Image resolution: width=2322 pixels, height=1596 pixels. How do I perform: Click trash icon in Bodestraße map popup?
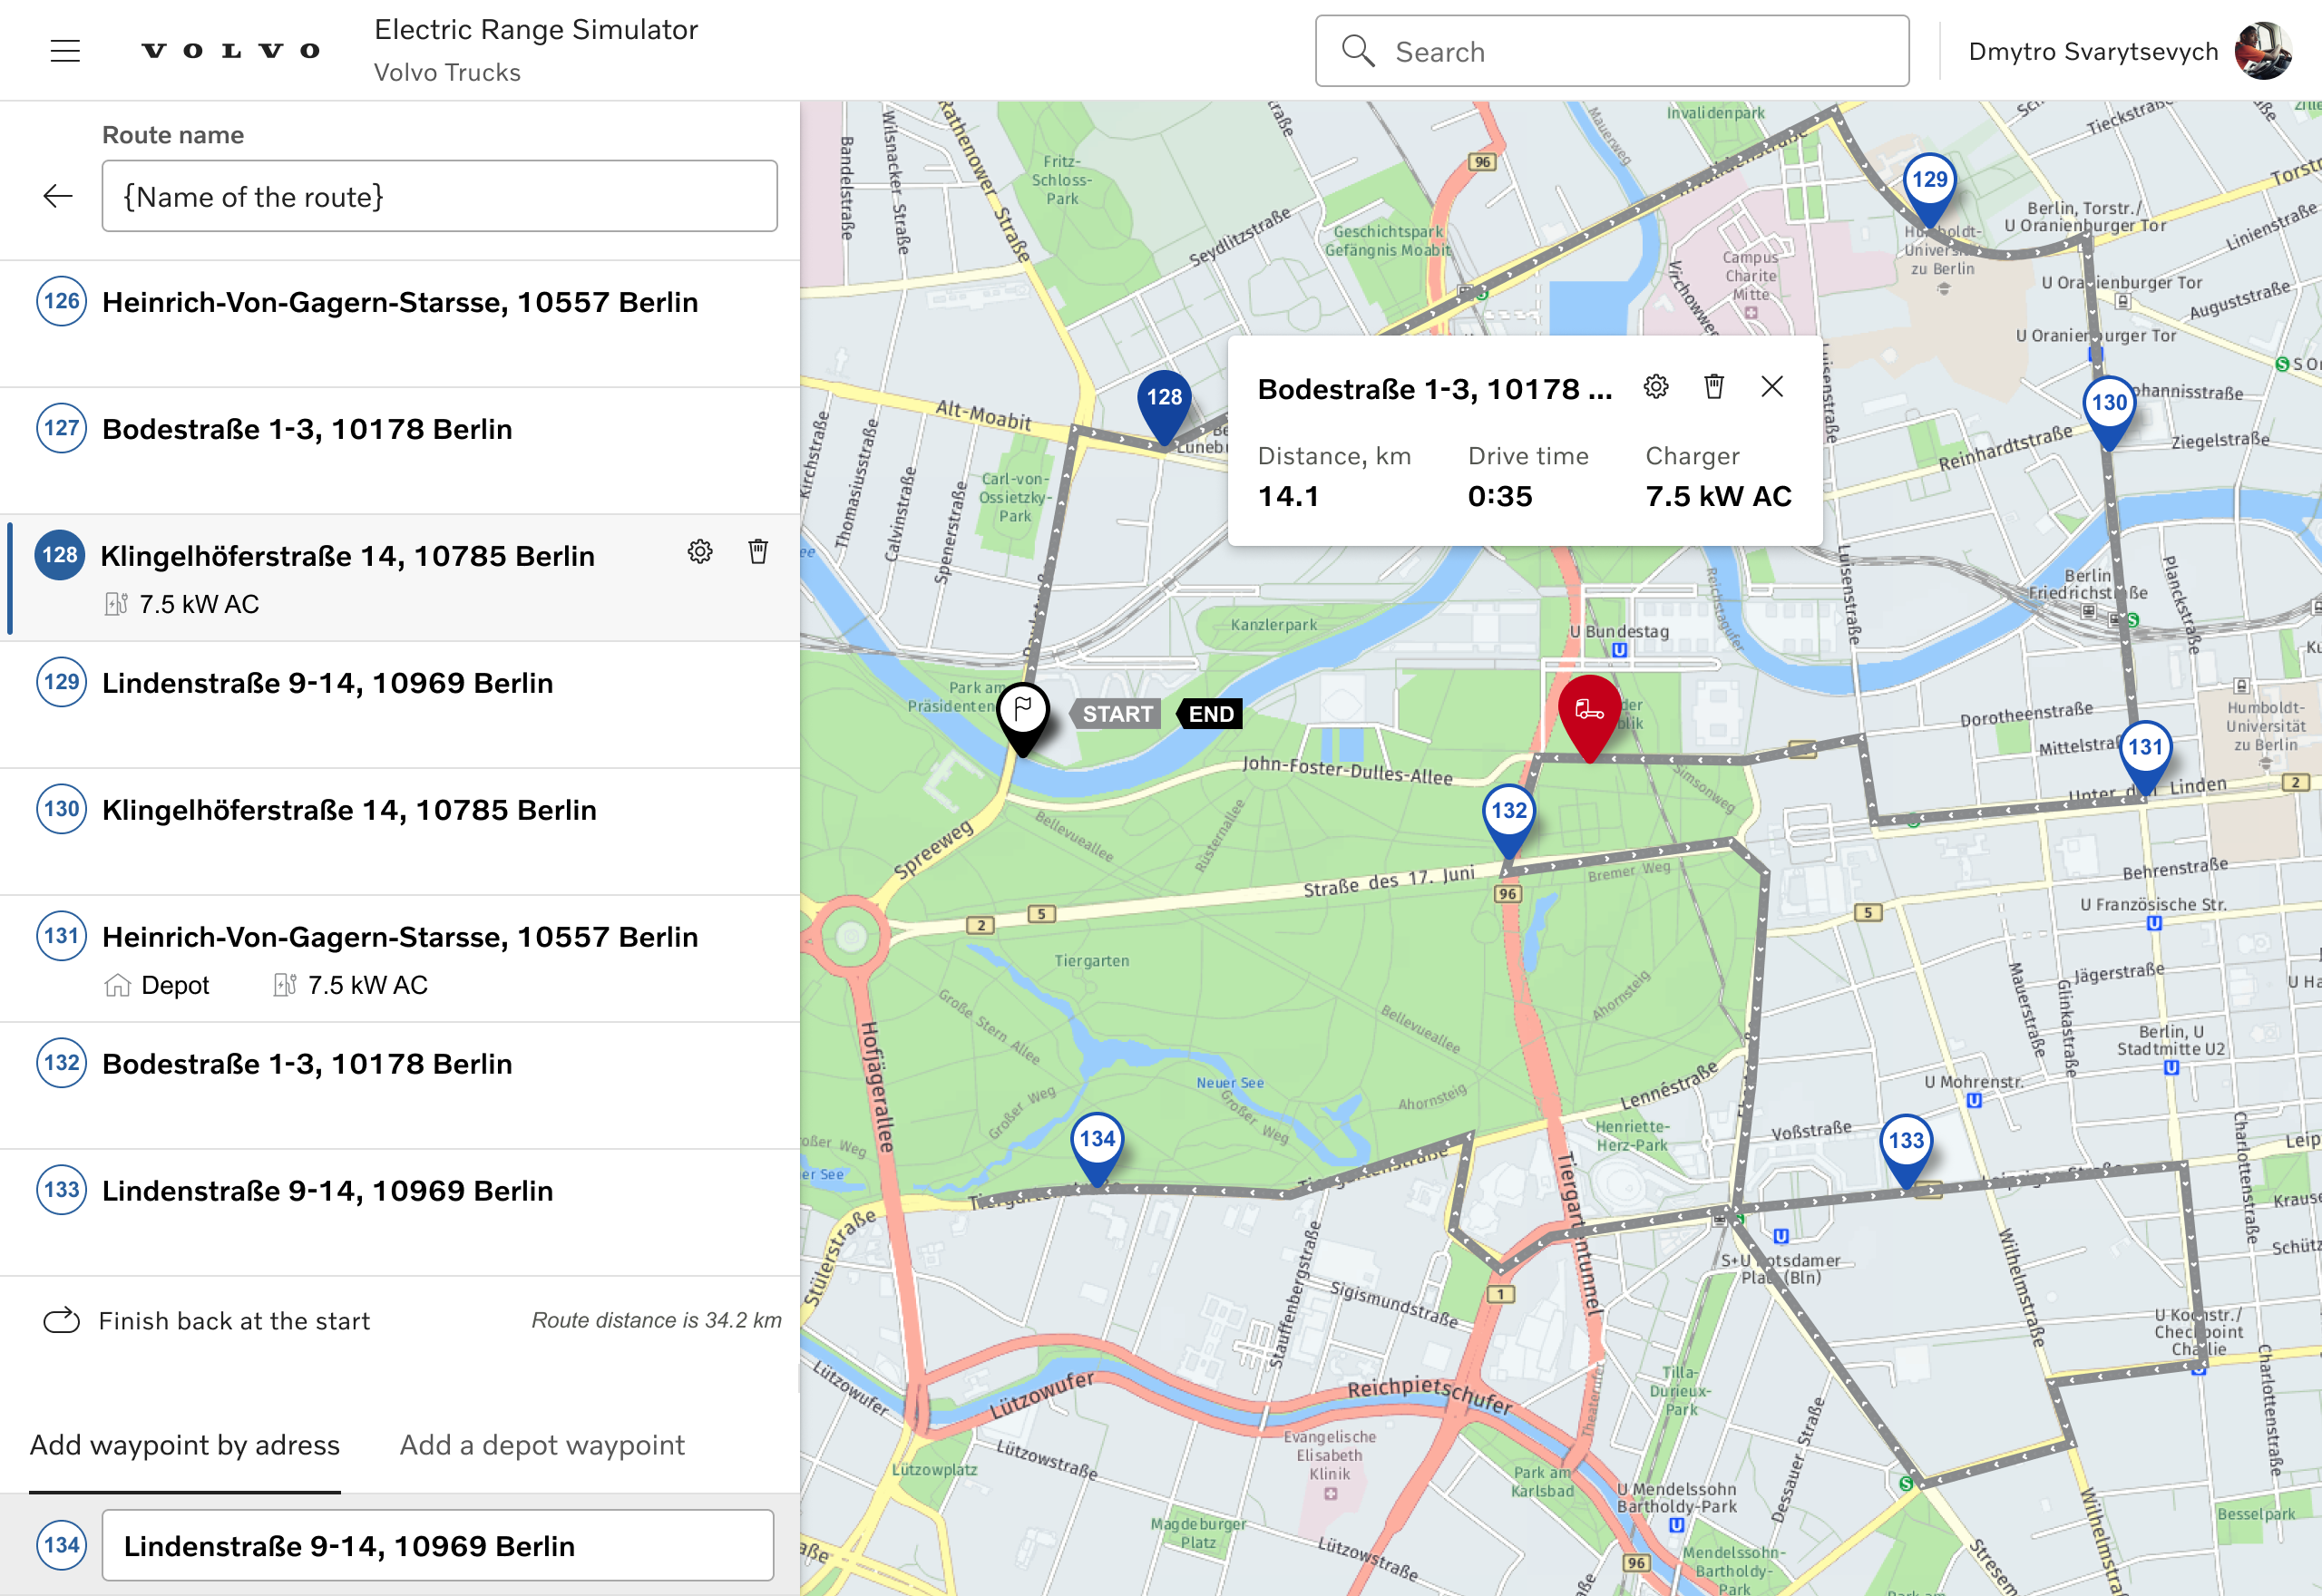pos(1714,387)
